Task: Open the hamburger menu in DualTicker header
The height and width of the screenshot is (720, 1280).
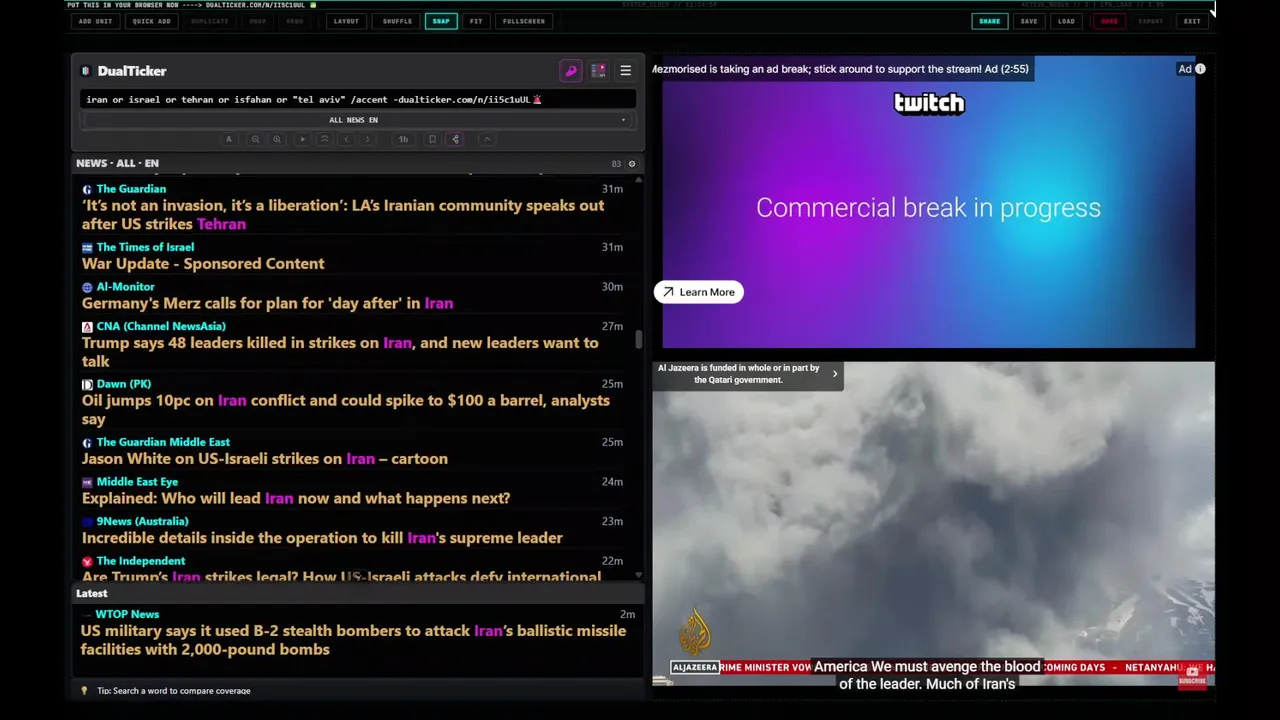Action: 625,71
